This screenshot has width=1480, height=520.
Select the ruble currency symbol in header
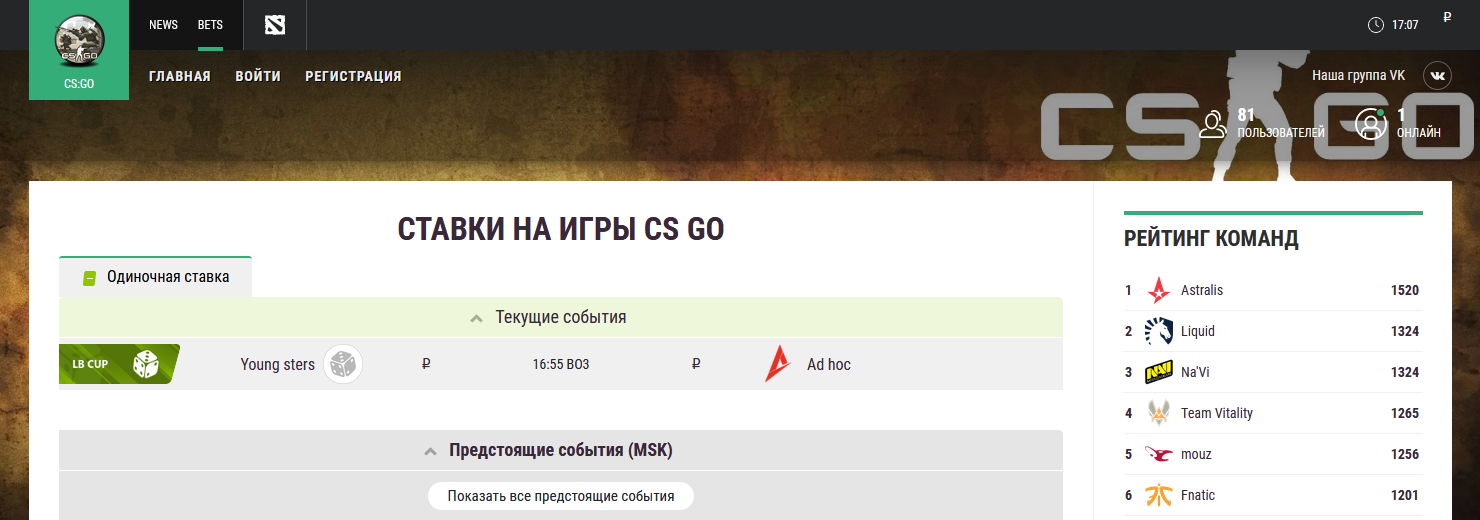click(x=1447, y=16)
